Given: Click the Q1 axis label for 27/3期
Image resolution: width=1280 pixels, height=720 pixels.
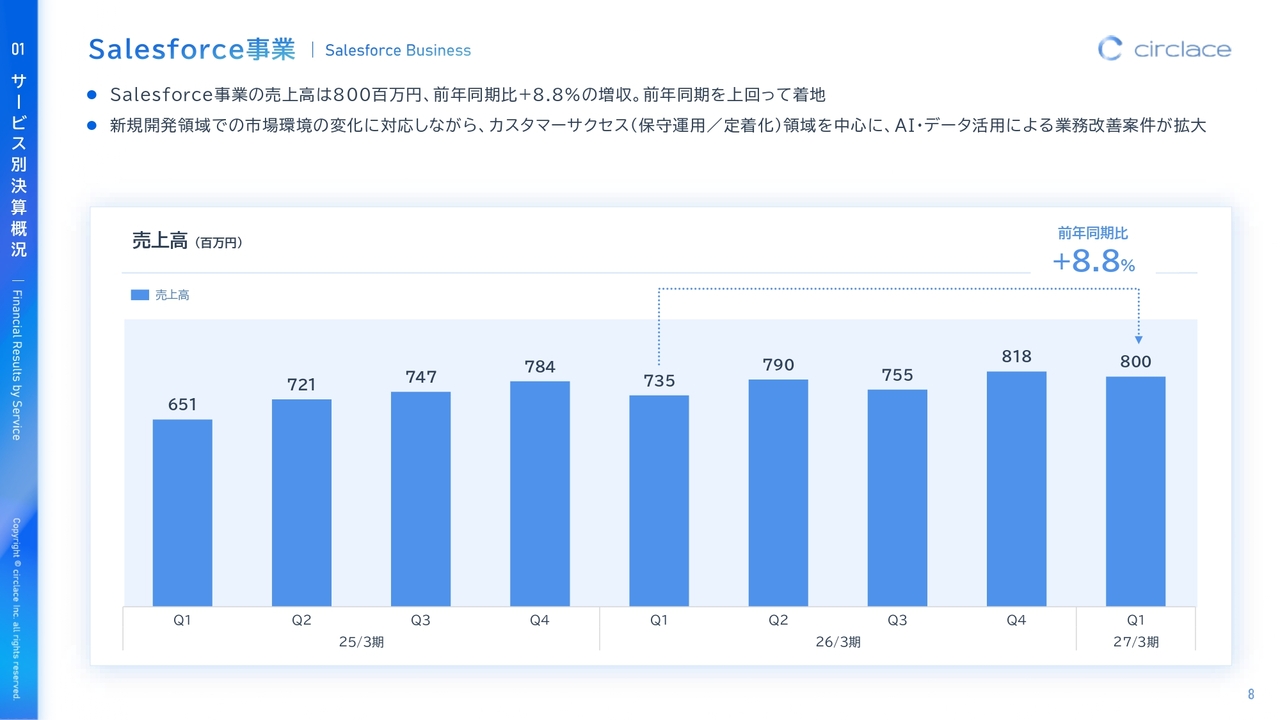Looking at the screenshot, I should click(x=1136, y=620).
